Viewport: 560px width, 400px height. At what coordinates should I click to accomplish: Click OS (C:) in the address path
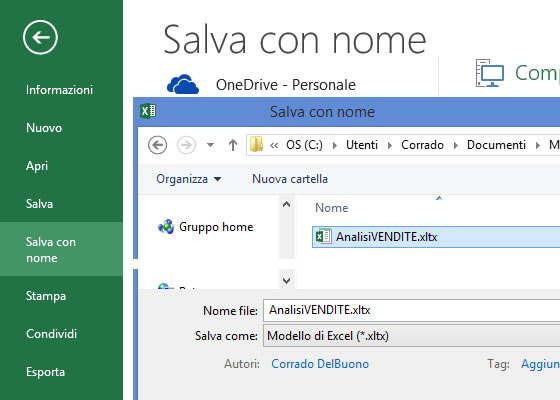coord(304,145)
